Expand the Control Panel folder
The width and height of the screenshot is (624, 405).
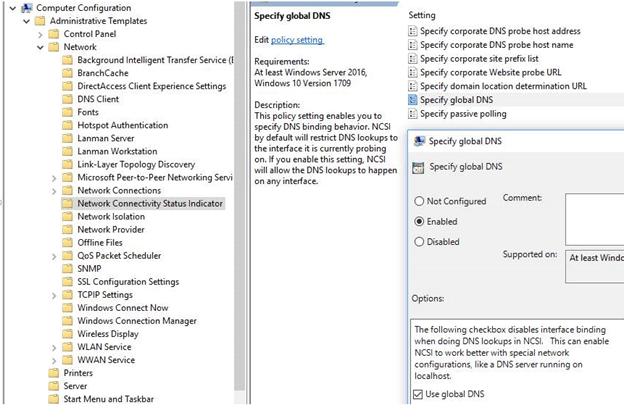click(x=40, y=35)
